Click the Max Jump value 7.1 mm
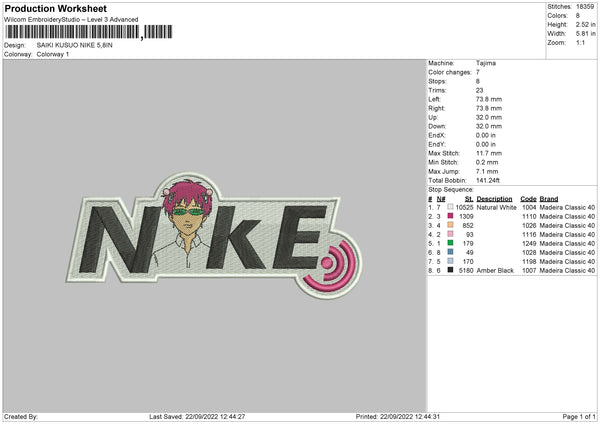Screen dimensions: 600x424 pyautogui.click(x=487, y=172)
